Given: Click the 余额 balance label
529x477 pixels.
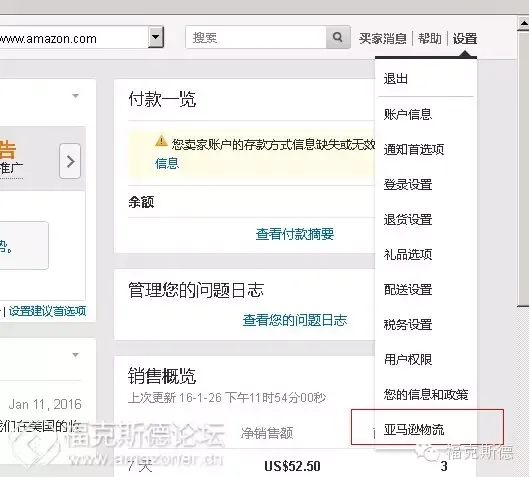Looking at the screenshot, I should (x=141, y=202).
